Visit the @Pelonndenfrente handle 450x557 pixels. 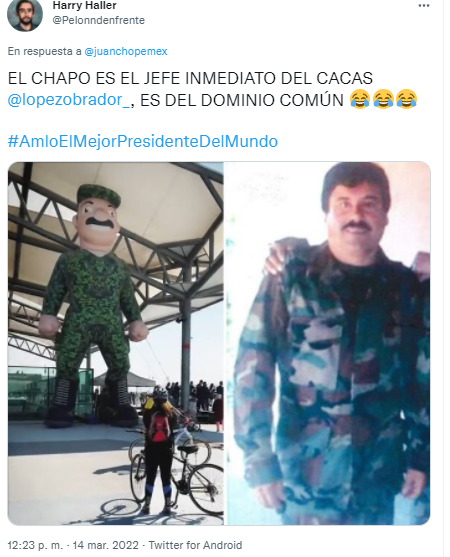(99, 20)
